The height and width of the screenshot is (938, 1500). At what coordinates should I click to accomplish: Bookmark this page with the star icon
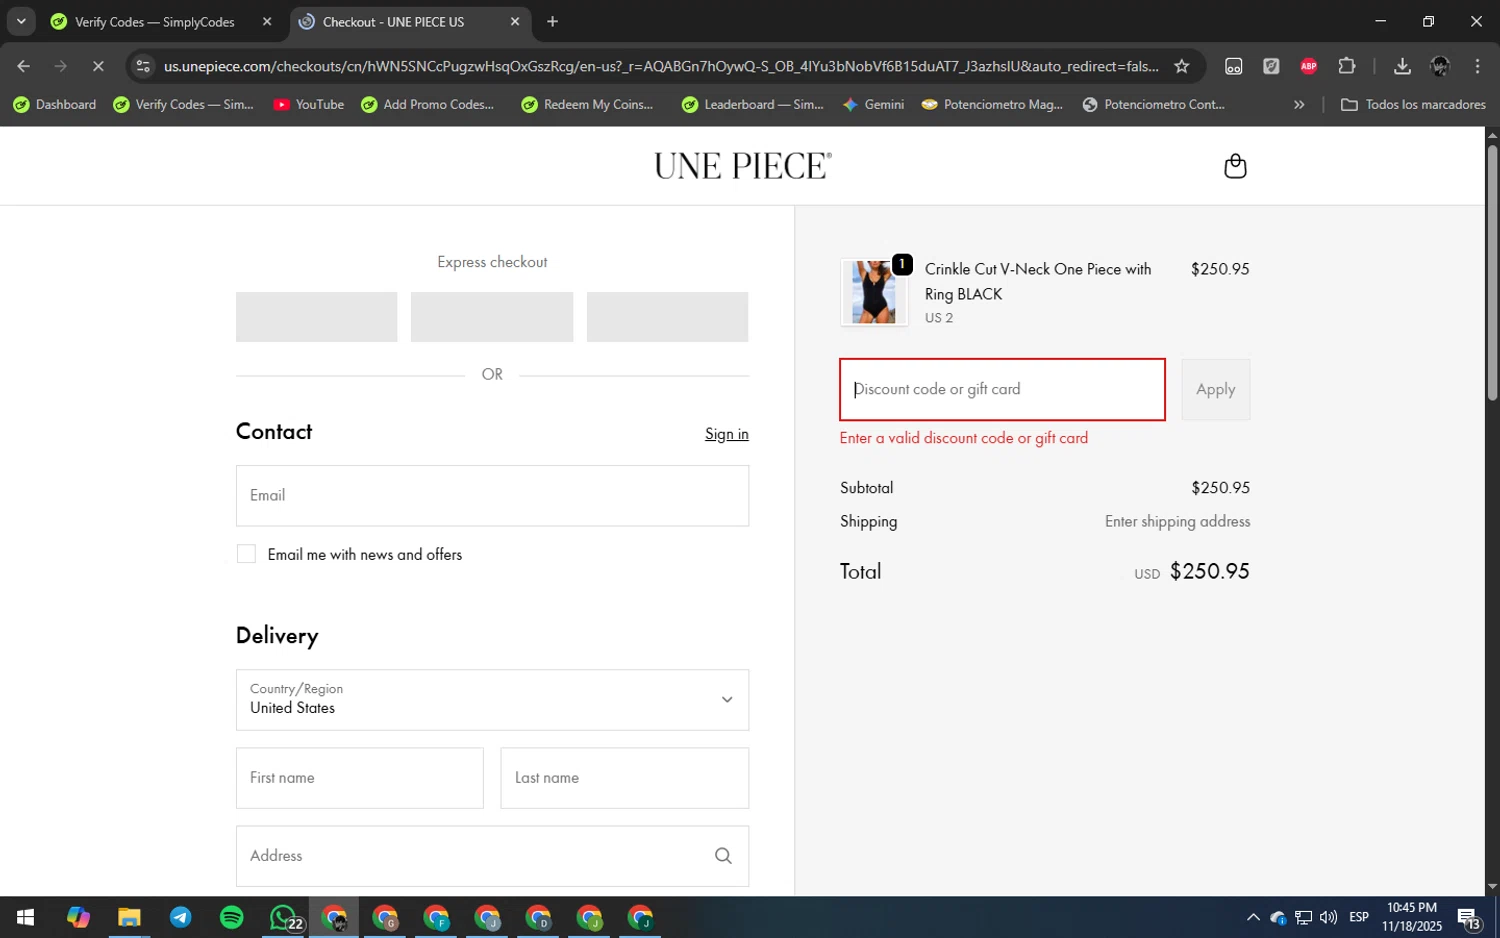(1182, 66)
